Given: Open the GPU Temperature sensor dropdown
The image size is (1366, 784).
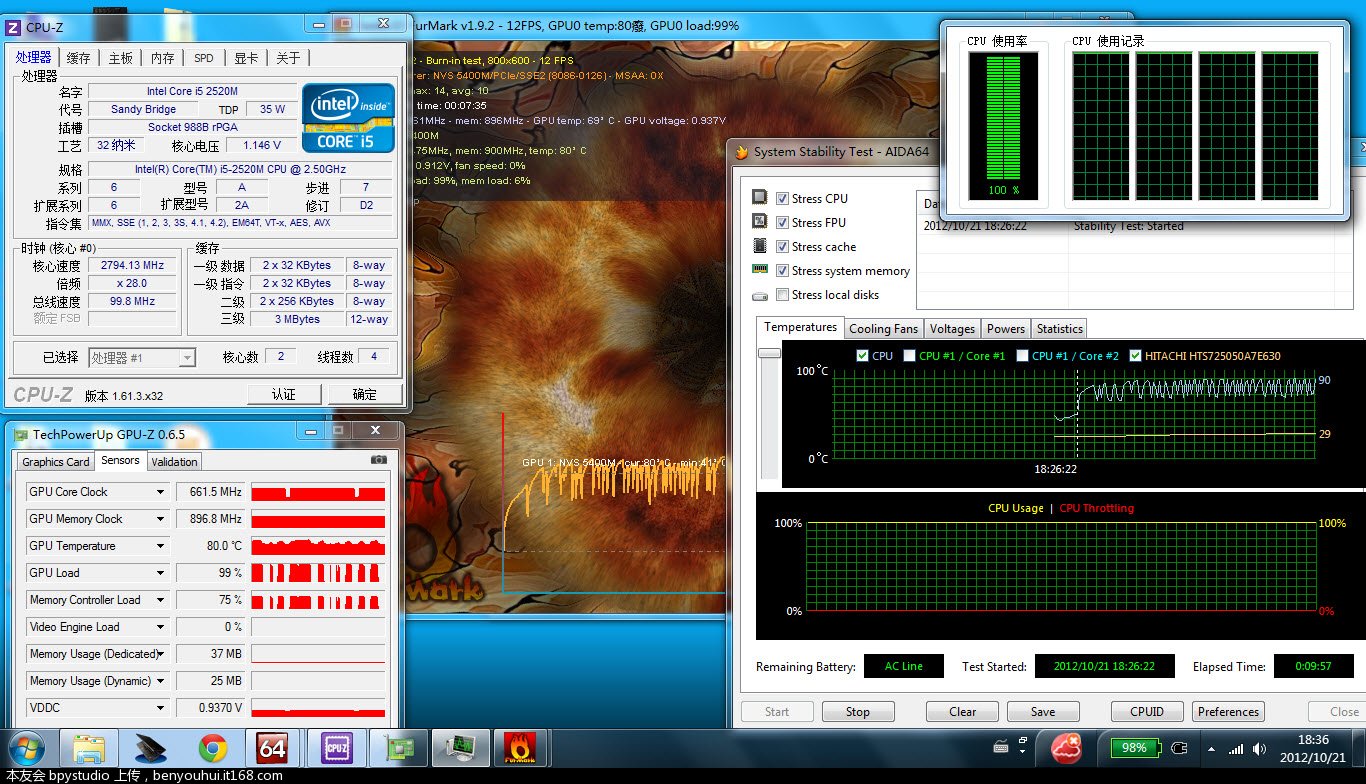Looking at the screenshot, I should click(160, 546).
